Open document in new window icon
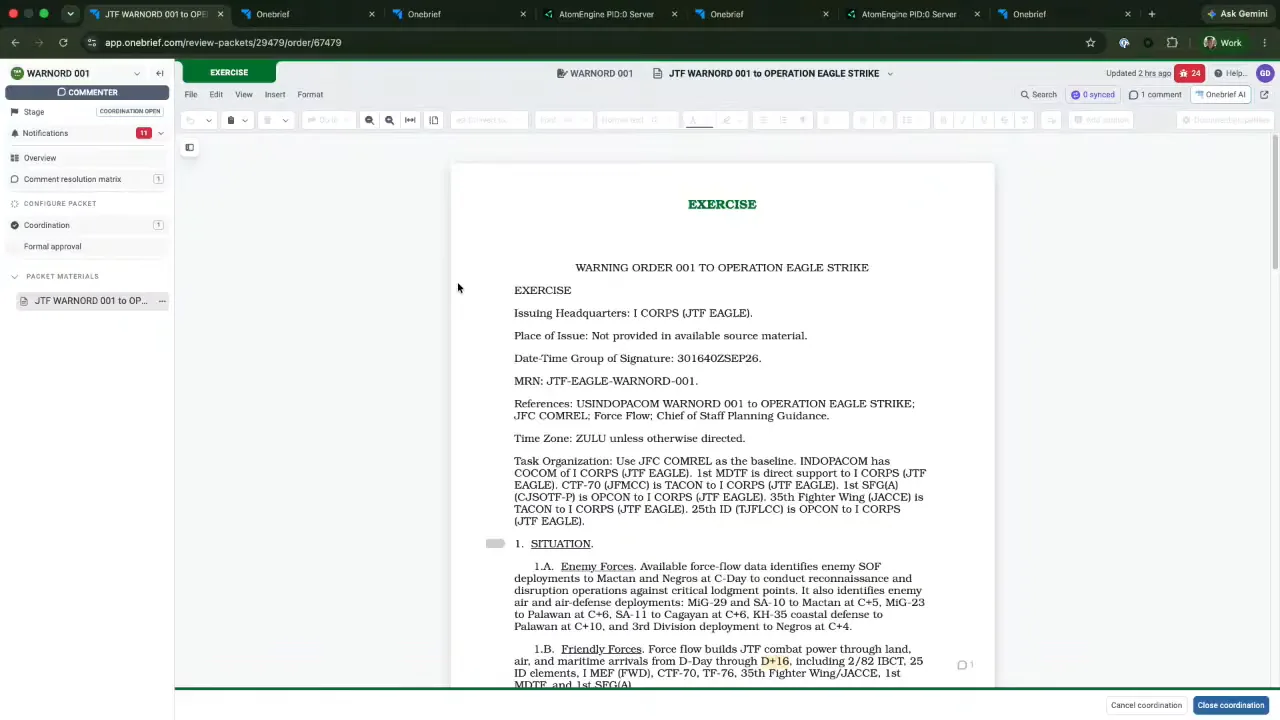This screenshot has height=720, width=1280. (x=1264, y=95)
